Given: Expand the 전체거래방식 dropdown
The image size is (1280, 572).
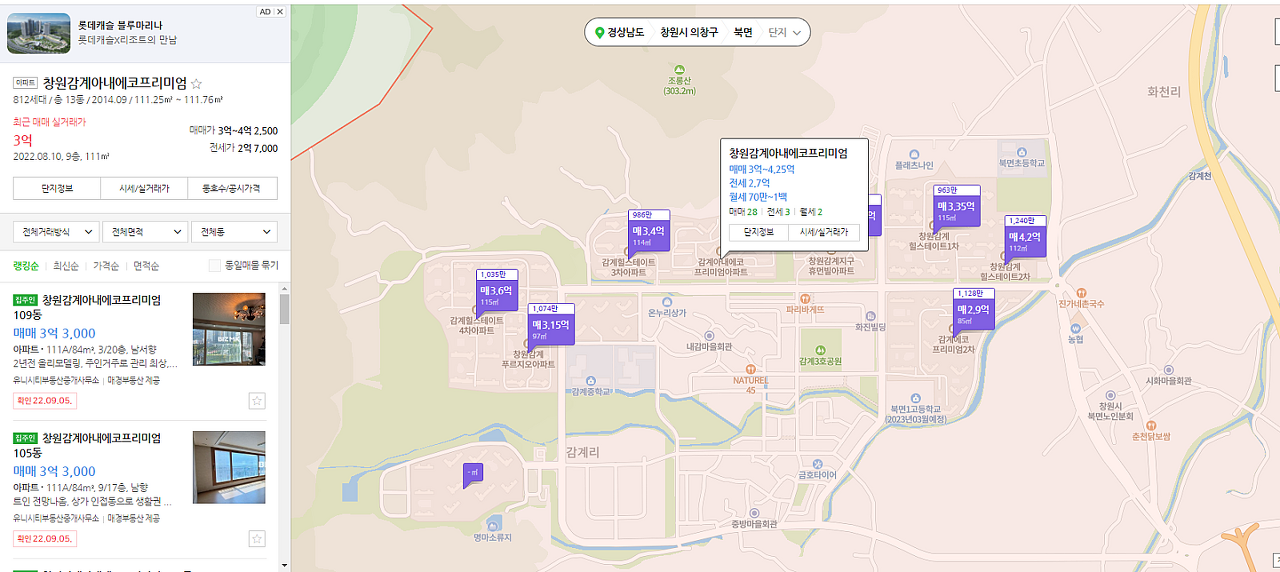Looking at the screenshot, I should tap(56, 232).
